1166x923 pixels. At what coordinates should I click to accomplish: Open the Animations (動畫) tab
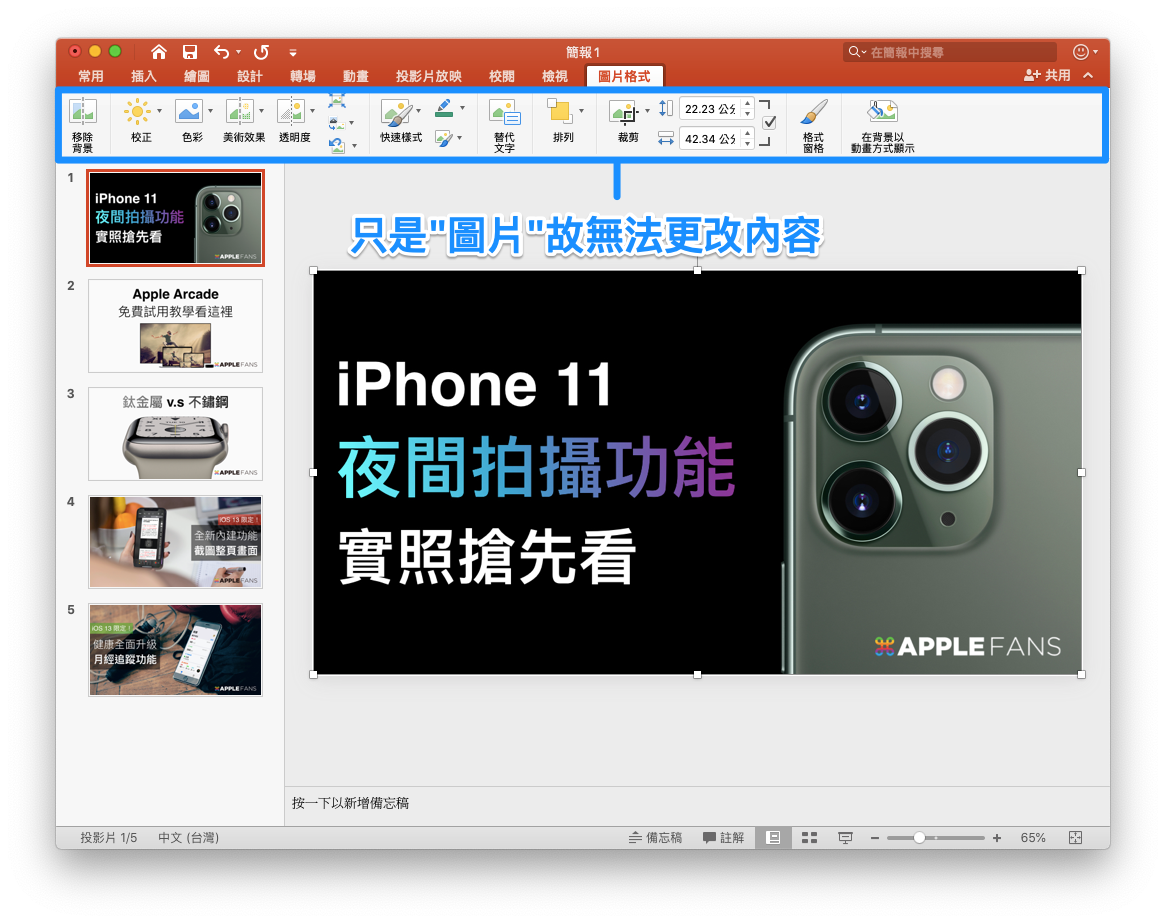(355, 76)
